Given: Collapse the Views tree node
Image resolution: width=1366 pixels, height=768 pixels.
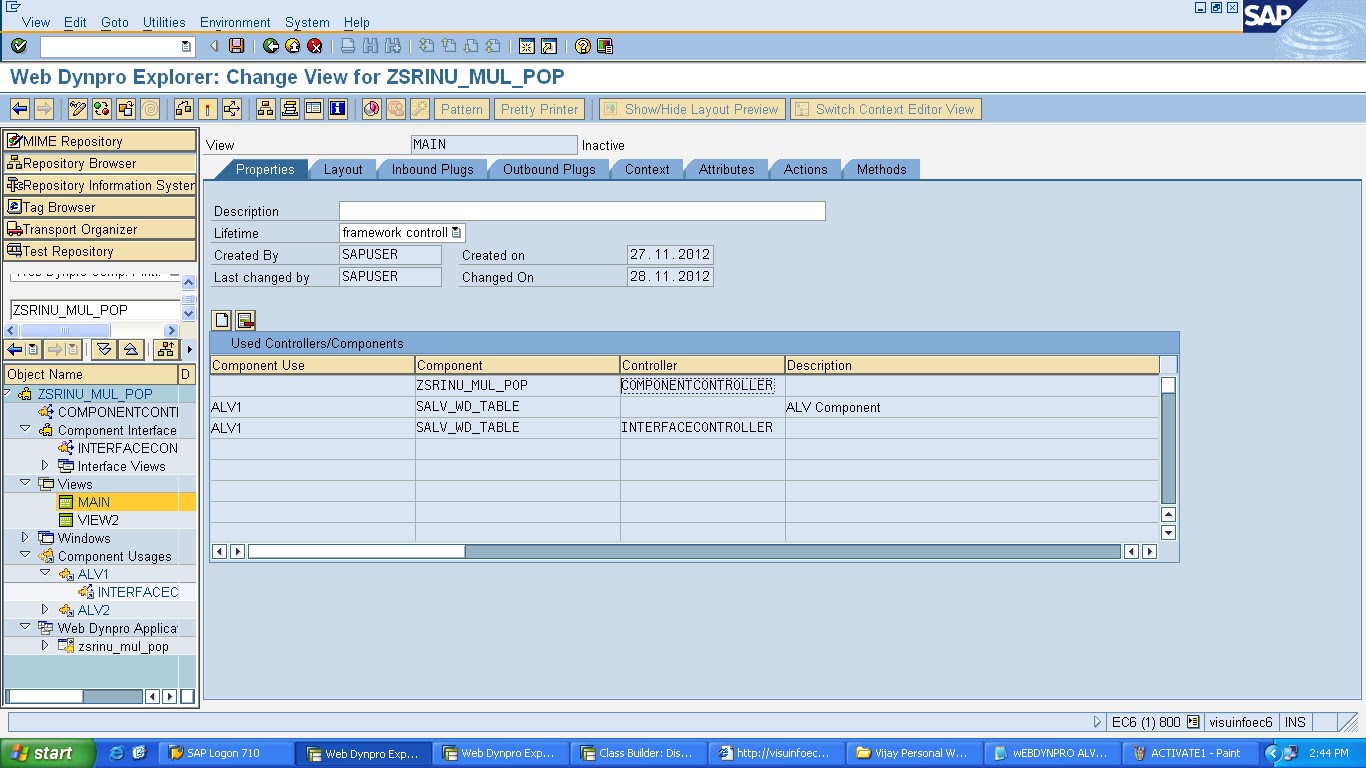Looking at the screenshot, I should pyautogui.click(x=25, y=484).
